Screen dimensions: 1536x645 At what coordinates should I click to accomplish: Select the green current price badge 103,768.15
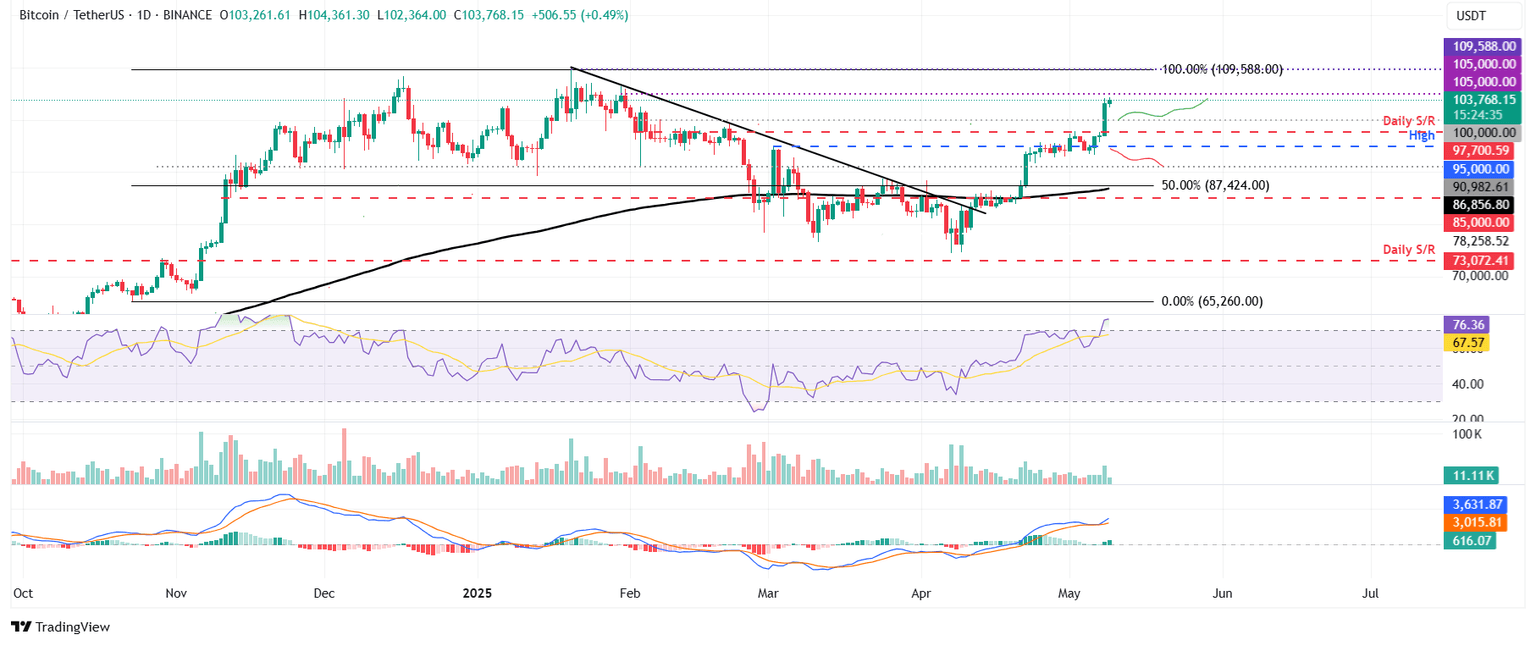click(1480, 100)
